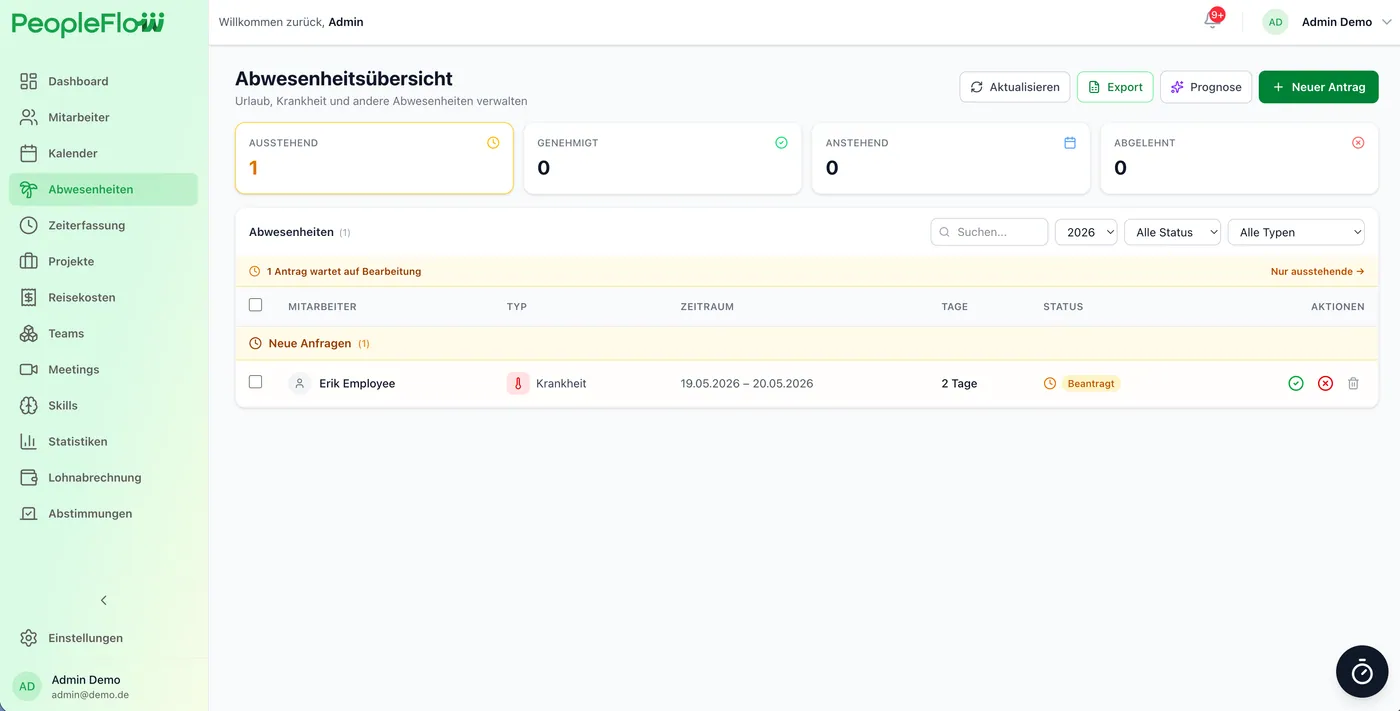Open notifications bell with 9+ badge
The width and height of the screenshot is (1400, 711).
pos(1212,21)
